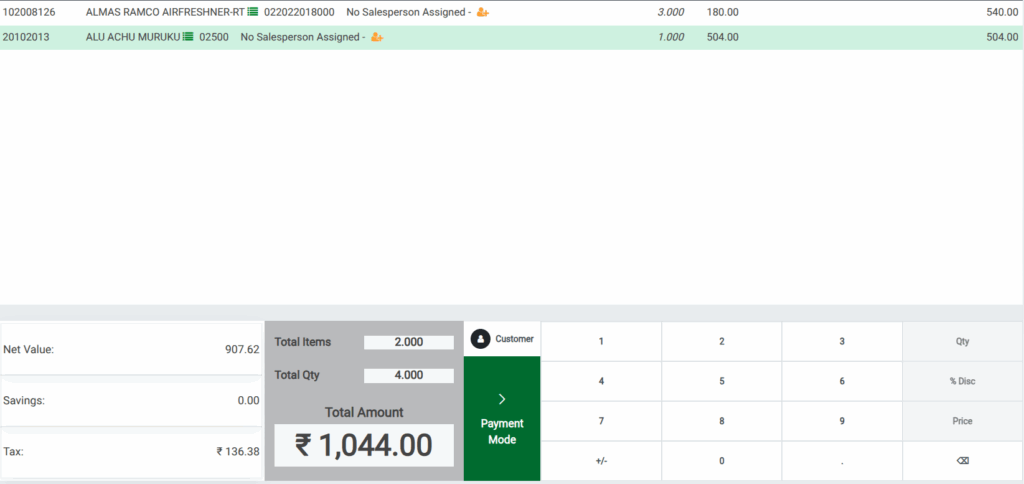Tap numpad key 3
1024x484 pixels.
pos(842,341)
